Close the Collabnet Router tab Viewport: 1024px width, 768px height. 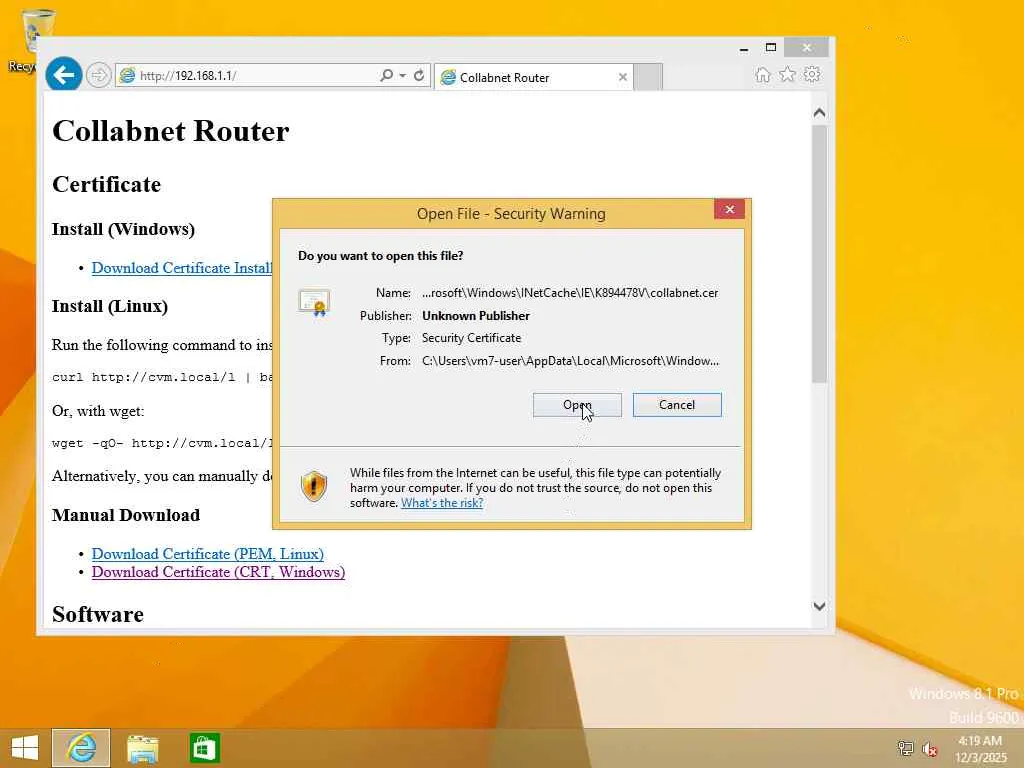pos(623,77)
